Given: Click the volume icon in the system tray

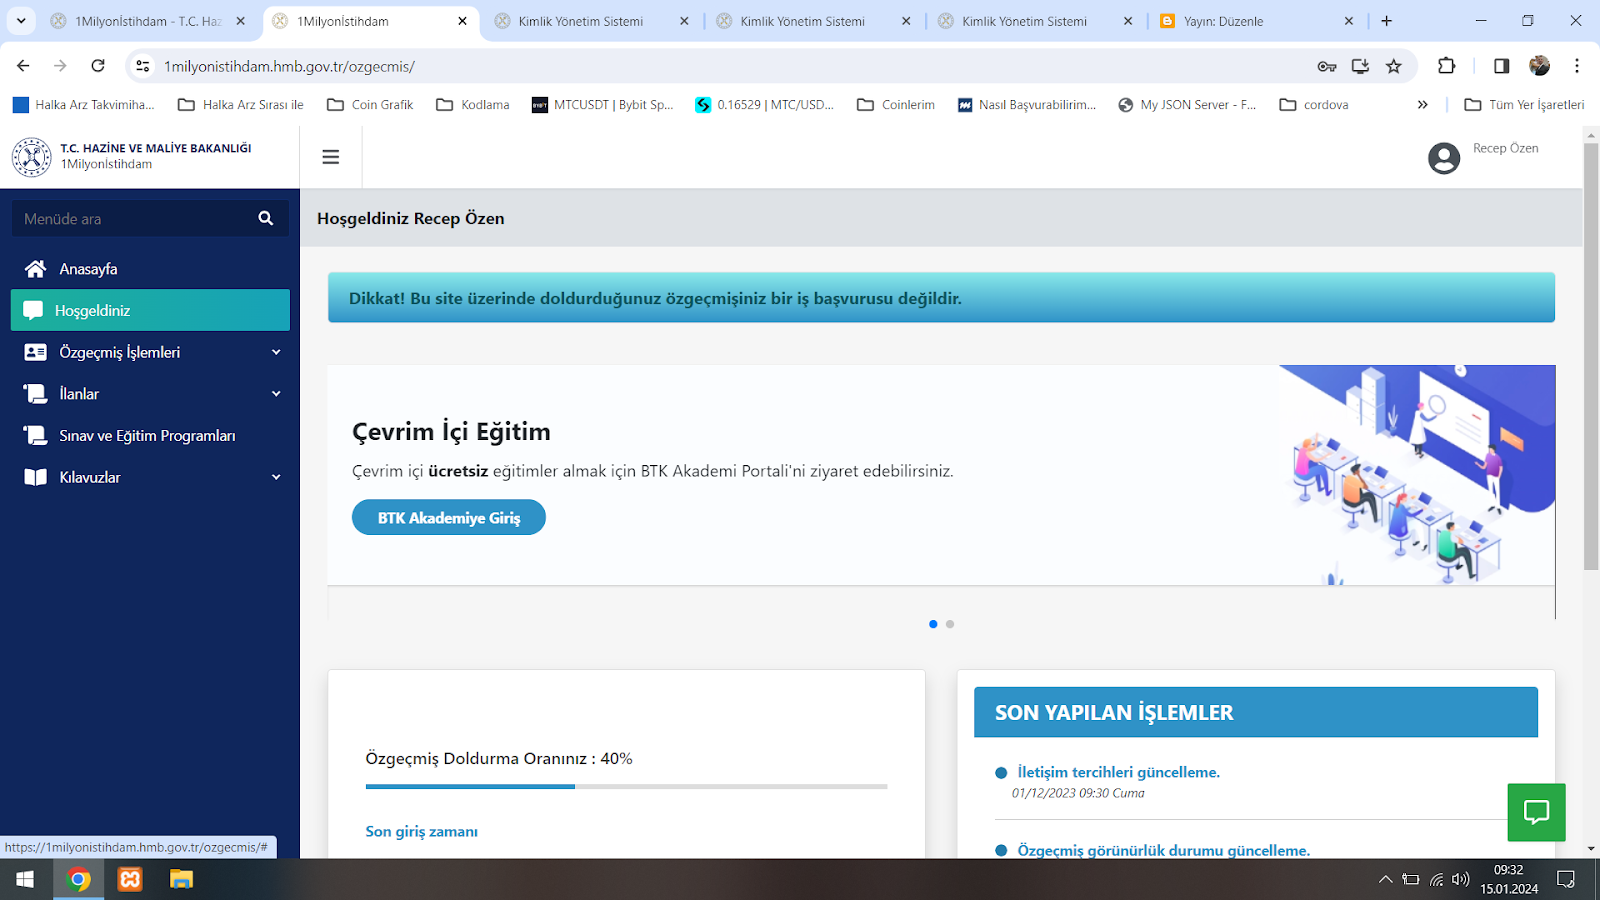Looking at the screenshot, I should coord(1460,880).
